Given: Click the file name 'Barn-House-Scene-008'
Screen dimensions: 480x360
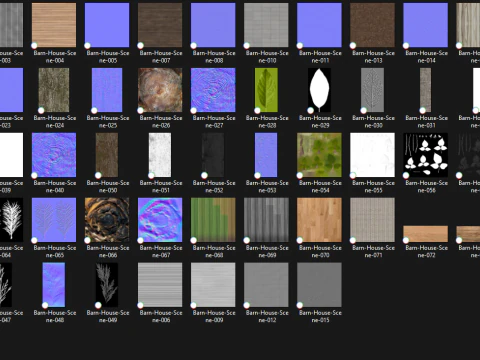Looking at the screenshot, I should tap(214, 57).
